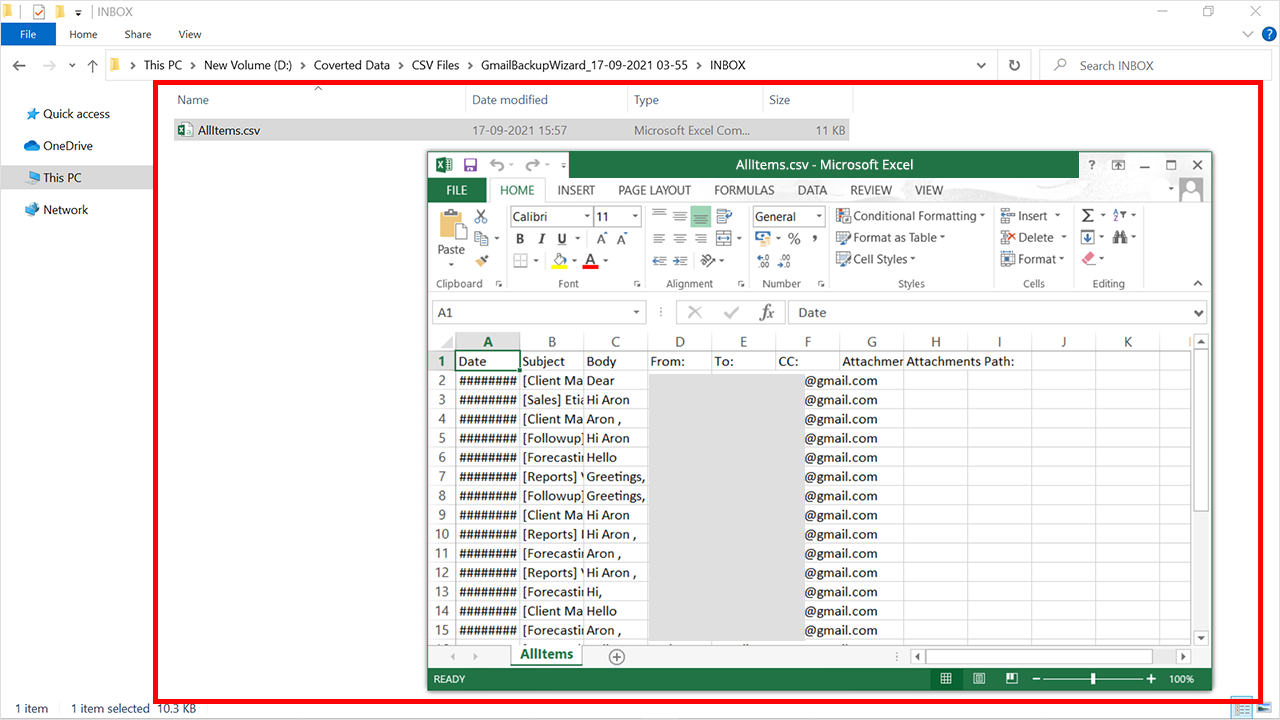Open font size 11 dropdown
The width and height of the screenshot is (1280, 720).
(x=635, y=217)
